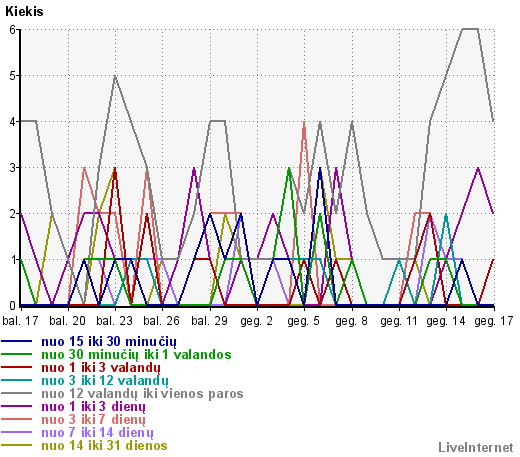Select legend entry 'nuo 15 iki 30 minučių'
This screenshot has width=520, height=457.
click(109, 342)
